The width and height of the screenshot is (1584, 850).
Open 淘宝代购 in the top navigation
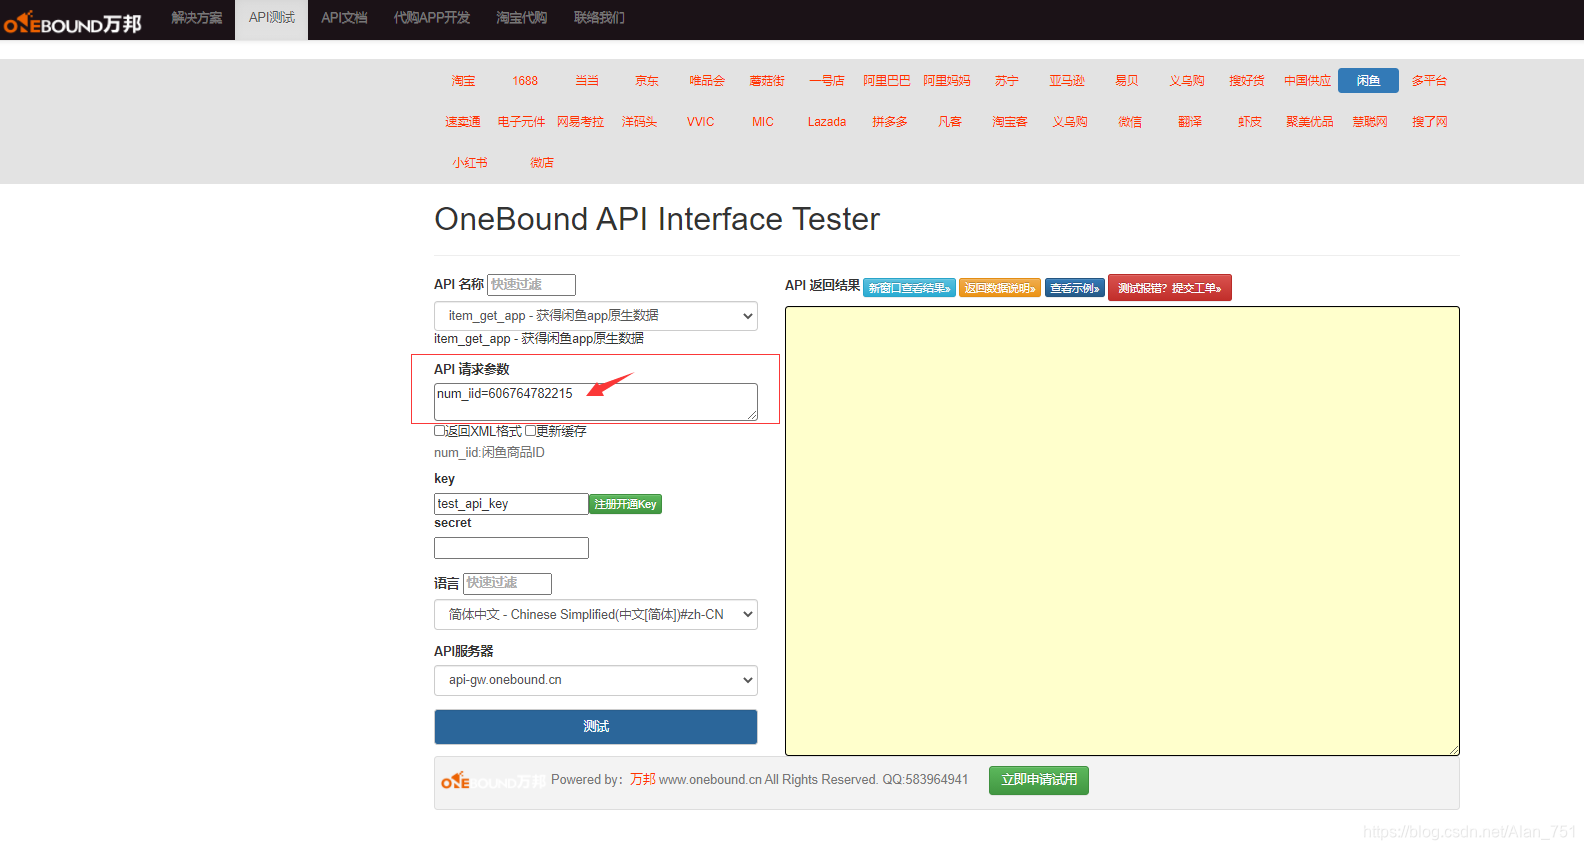[x=521, y=18]
